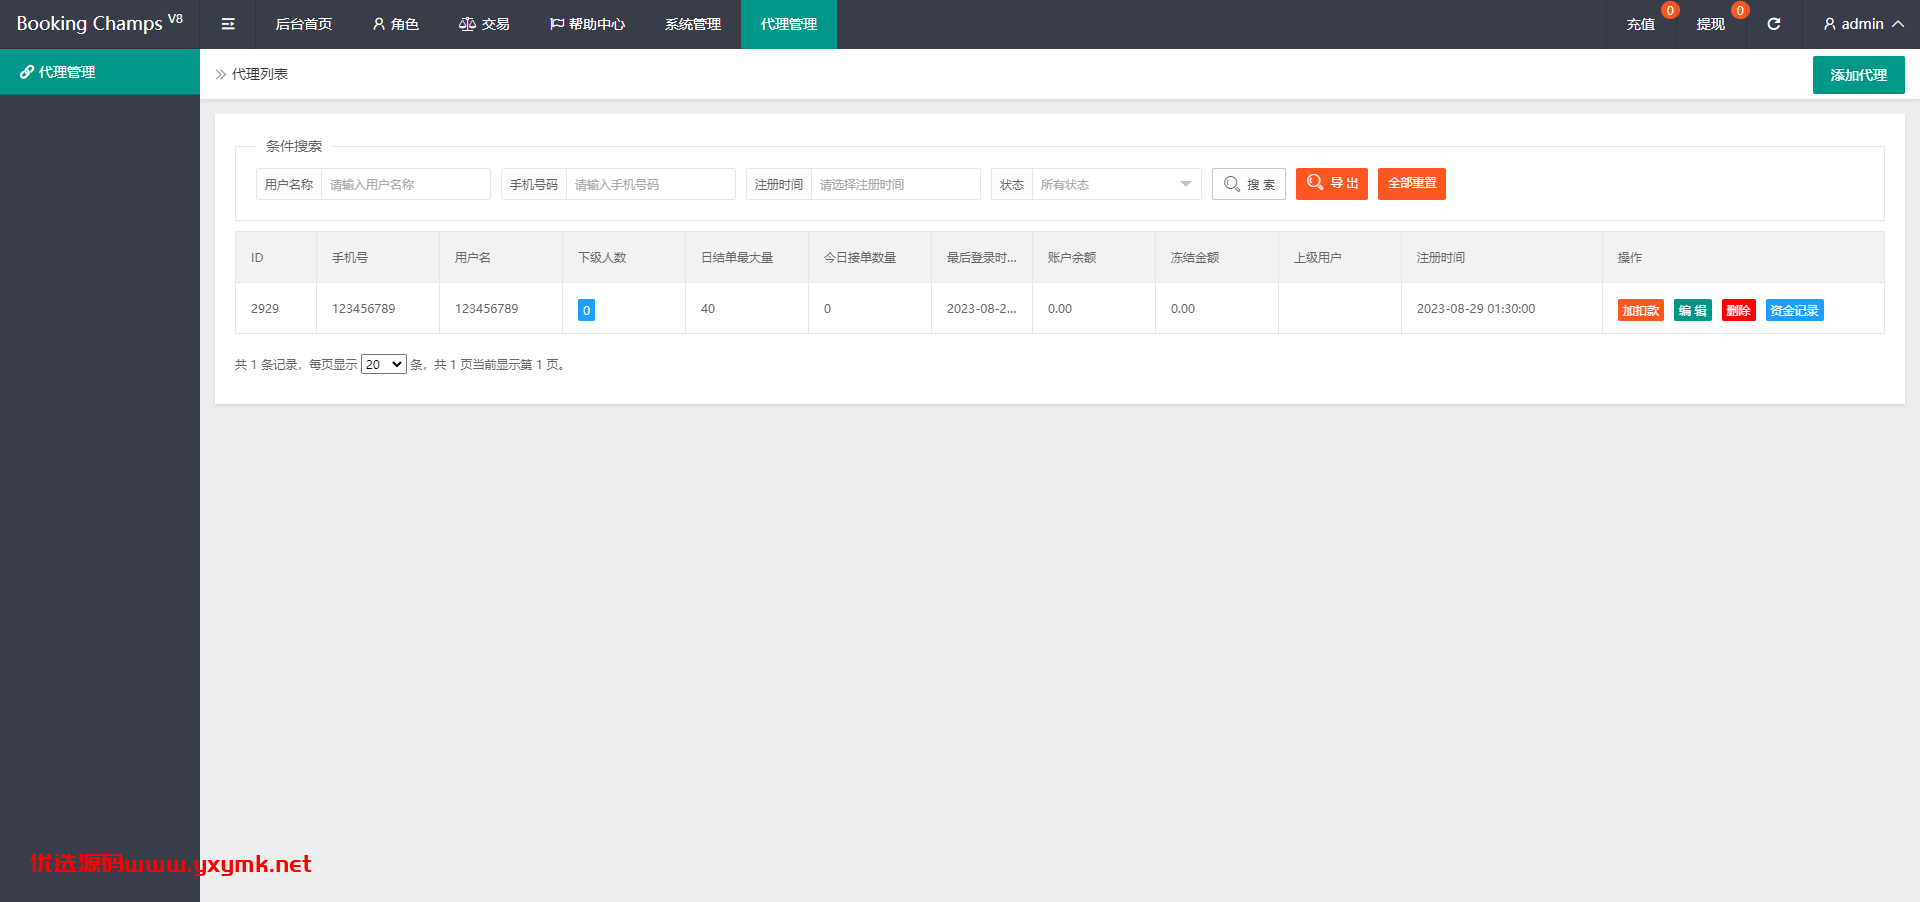Go to the 后台首页 tab
The height and width of the screenshot is (902, 1920).
(x=304, y=24)
